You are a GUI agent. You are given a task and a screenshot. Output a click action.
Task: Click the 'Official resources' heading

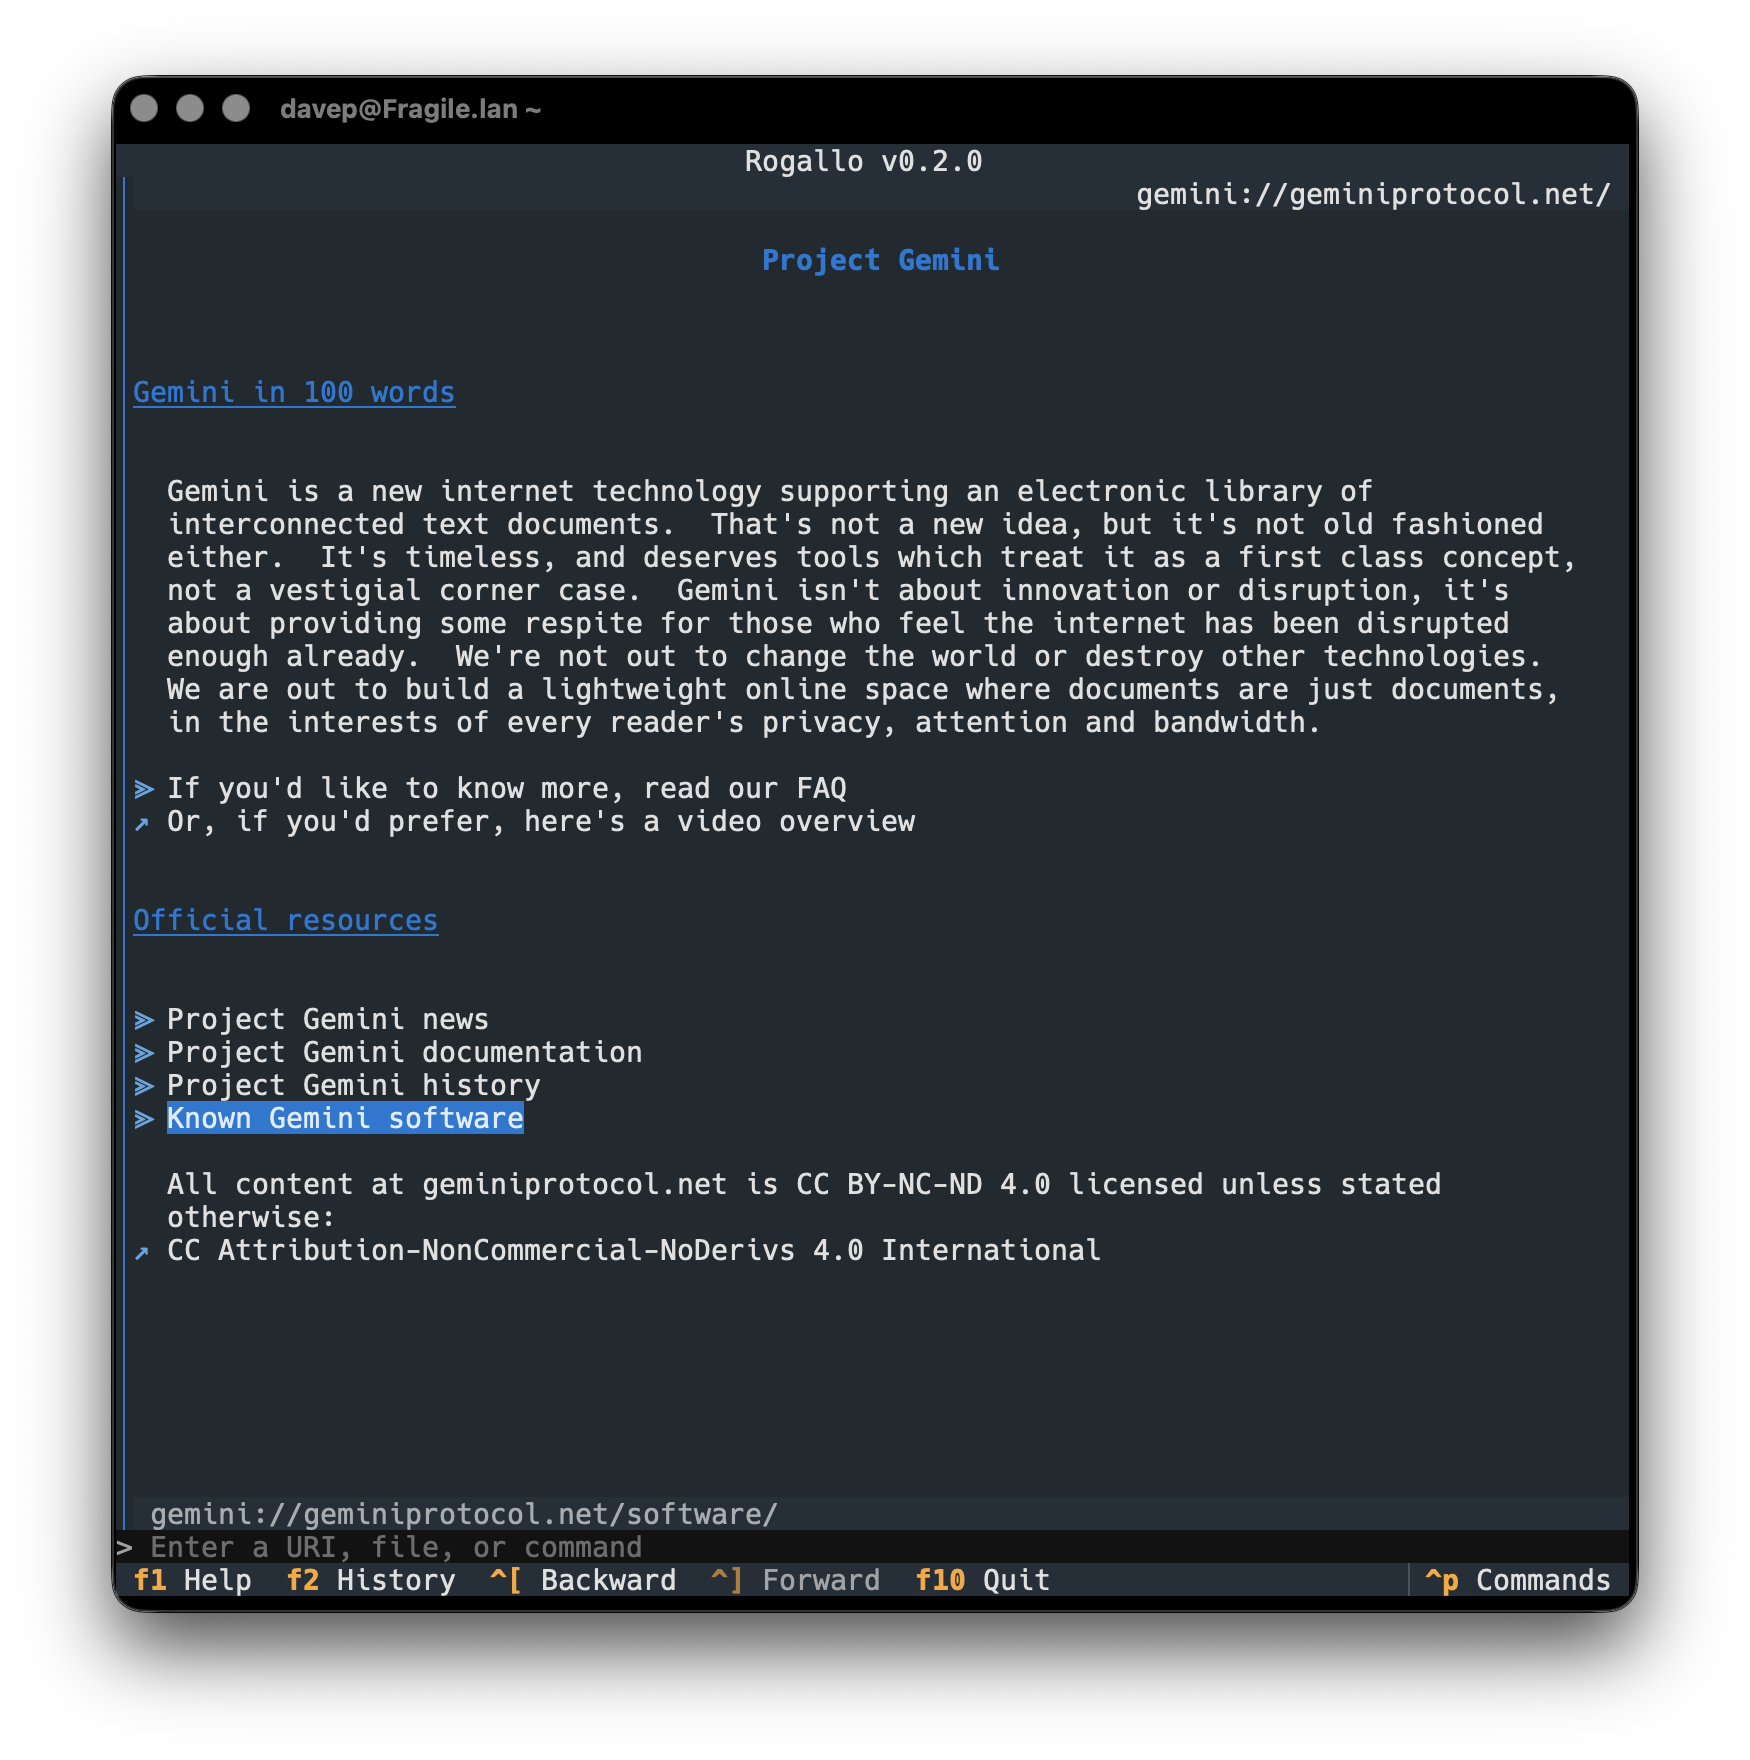[285, 920]
